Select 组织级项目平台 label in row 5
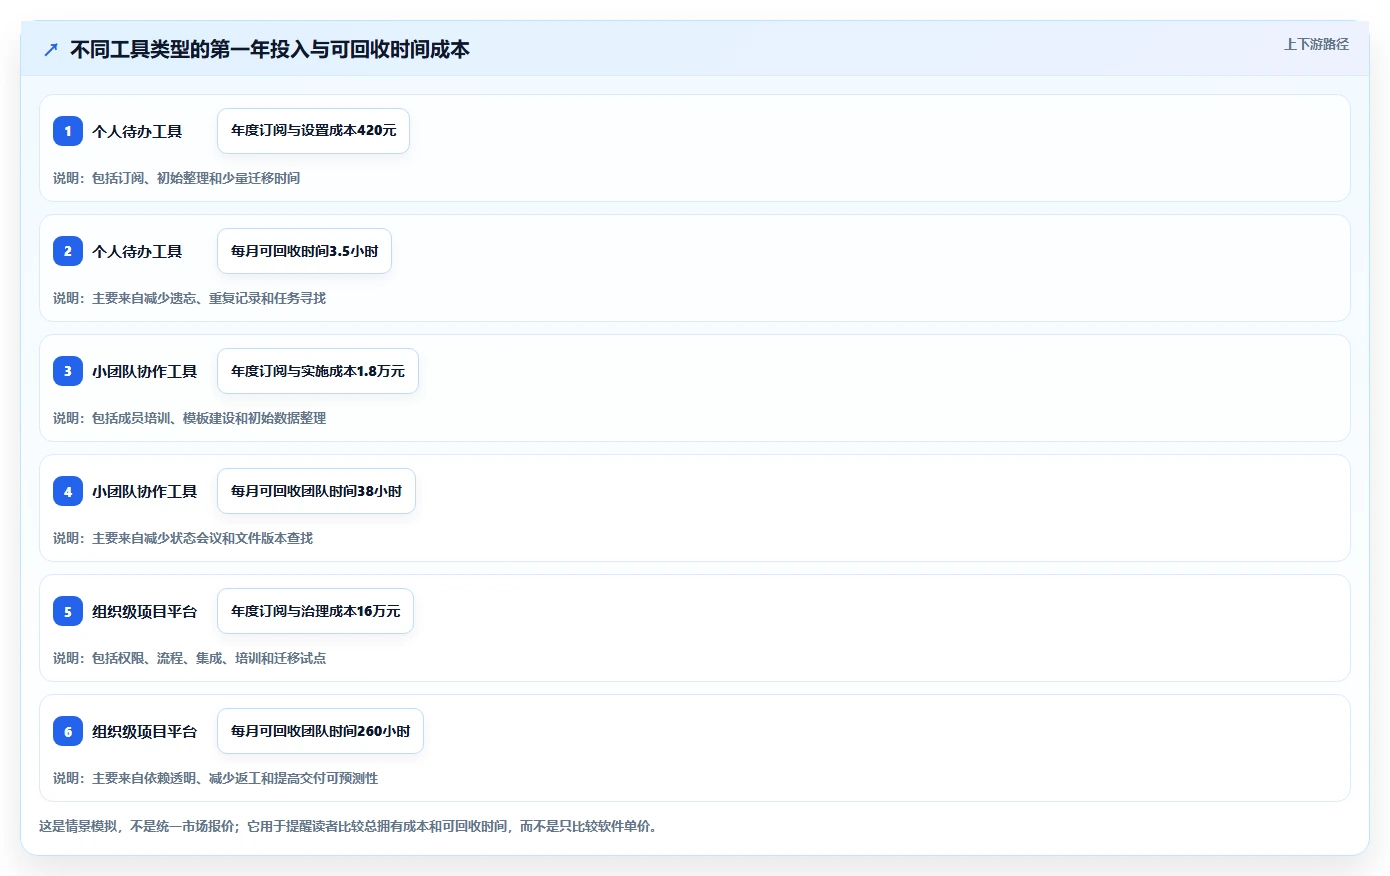This screenshot has height=876, width=1390. pyautogui.click(x=144, y=611)
